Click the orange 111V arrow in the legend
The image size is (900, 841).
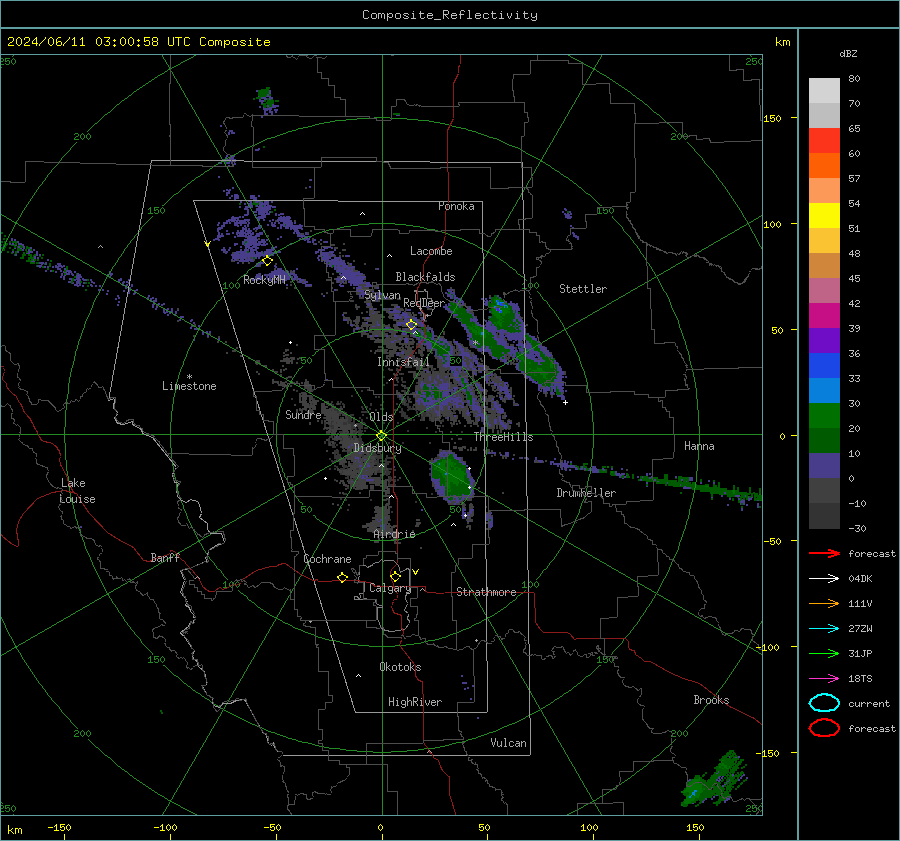coord(824,603)
